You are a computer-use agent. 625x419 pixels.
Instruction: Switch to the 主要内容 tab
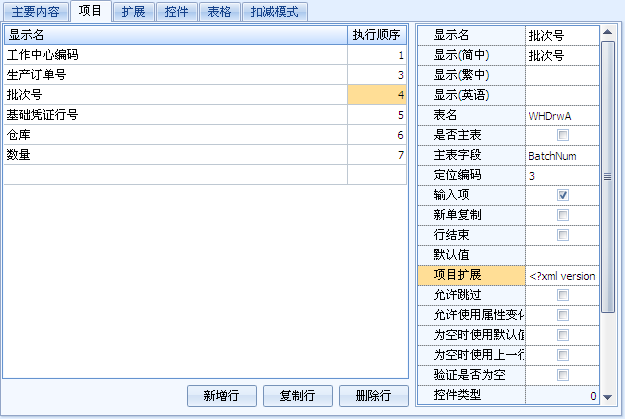(36, 12)
